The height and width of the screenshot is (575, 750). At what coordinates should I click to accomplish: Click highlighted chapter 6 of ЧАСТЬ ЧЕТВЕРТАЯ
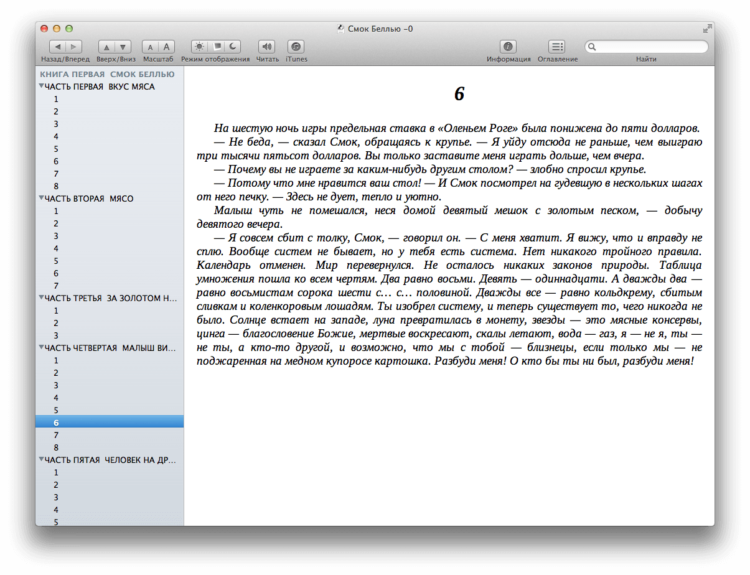click(110, 422)
